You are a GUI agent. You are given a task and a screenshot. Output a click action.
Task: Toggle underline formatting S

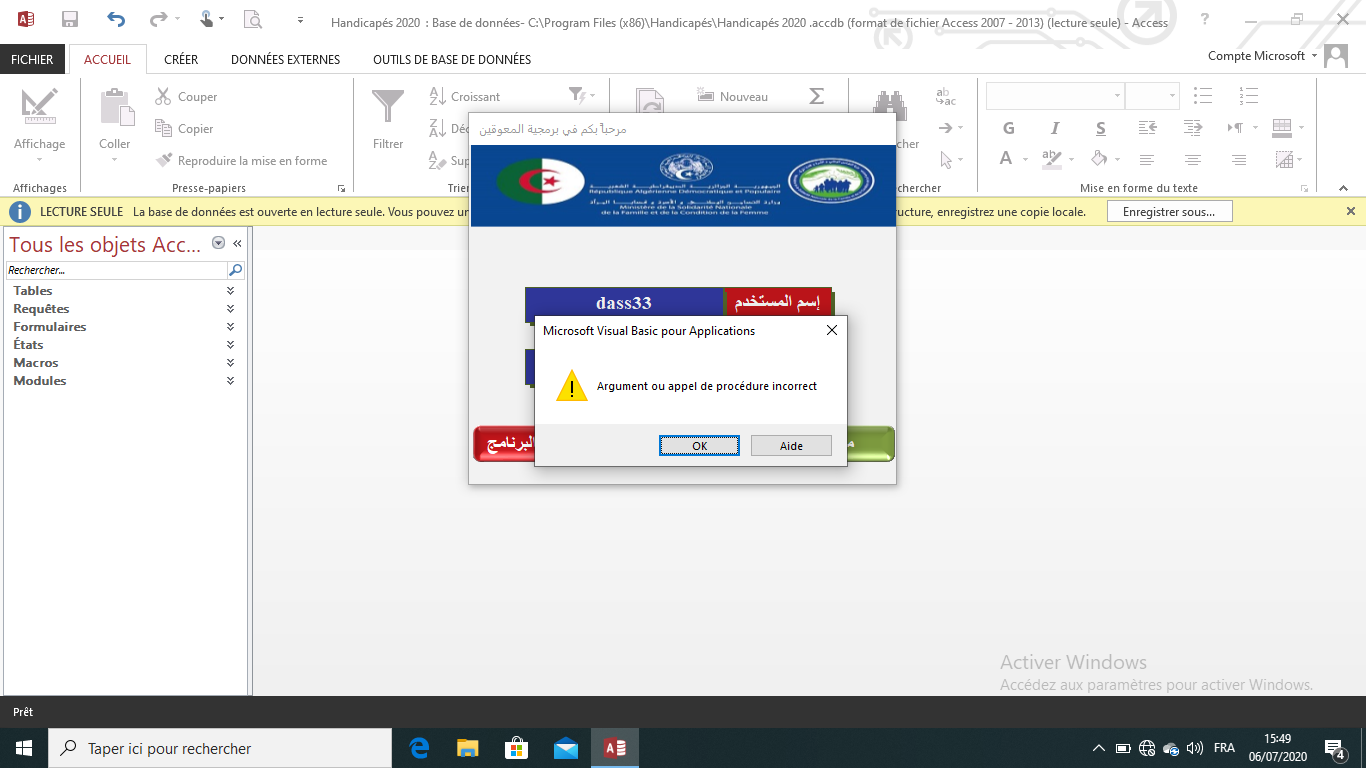point(1101,128)
